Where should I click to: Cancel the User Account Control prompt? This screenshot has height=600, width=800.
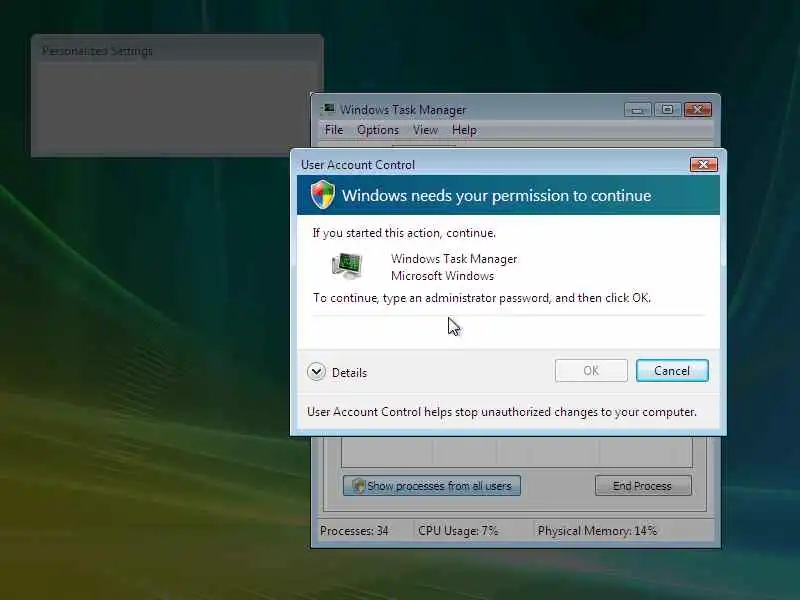[x=672, y=370]
